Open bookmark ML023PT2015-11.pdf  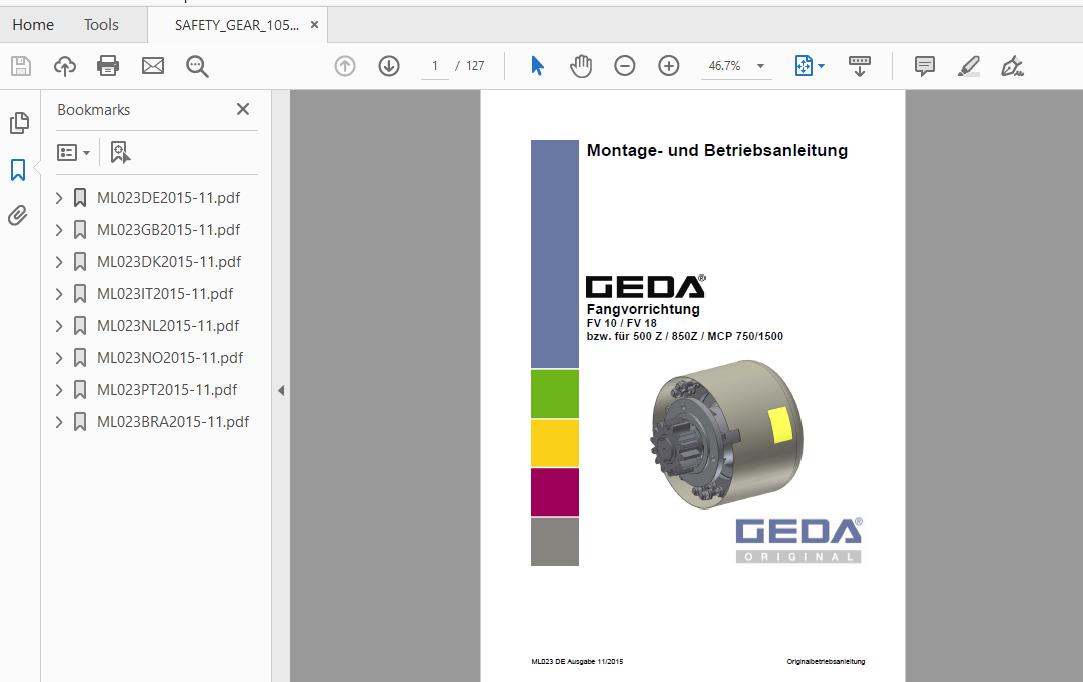(x=166, y=390)
